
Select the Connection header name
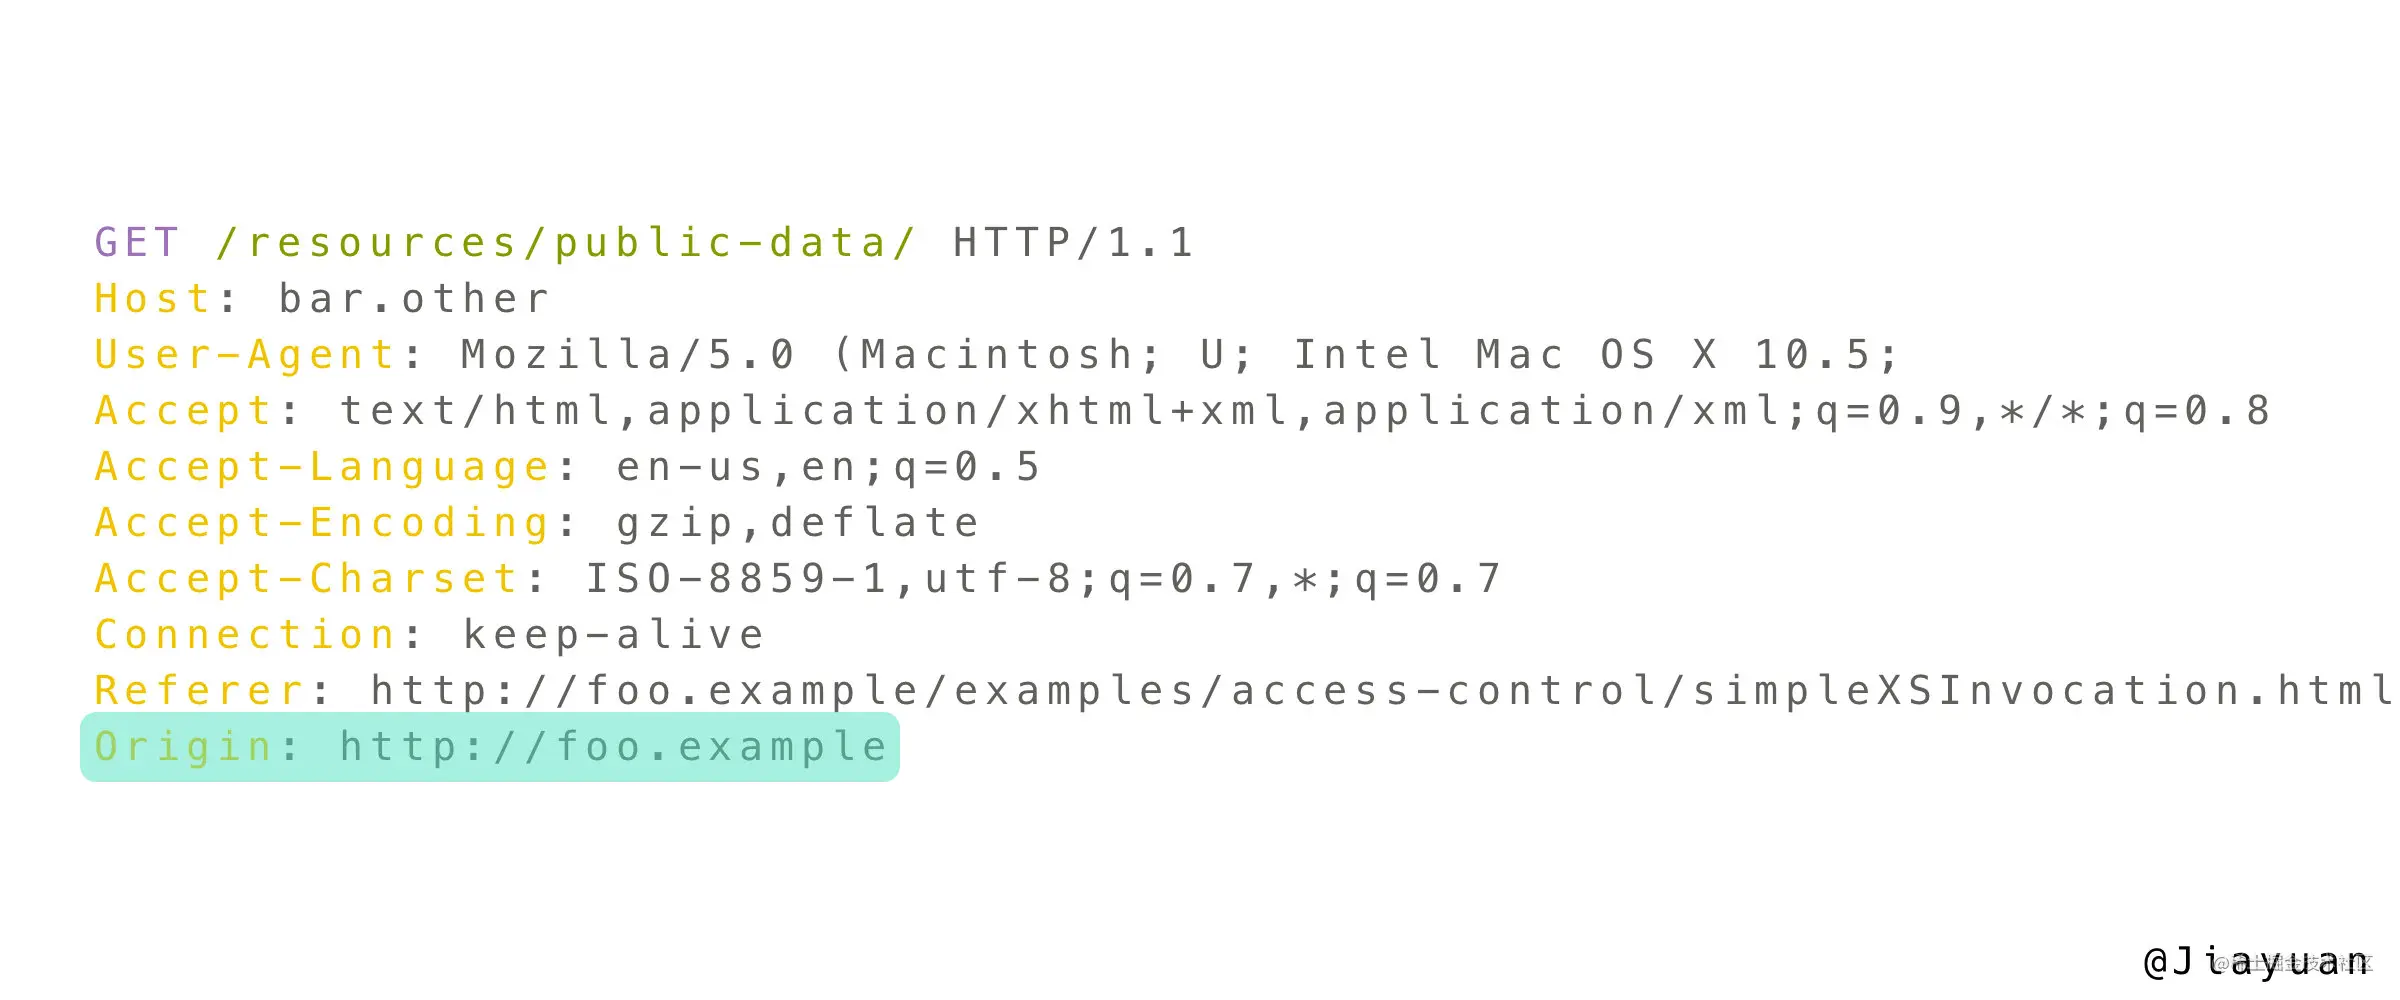[x=245, y=635]
